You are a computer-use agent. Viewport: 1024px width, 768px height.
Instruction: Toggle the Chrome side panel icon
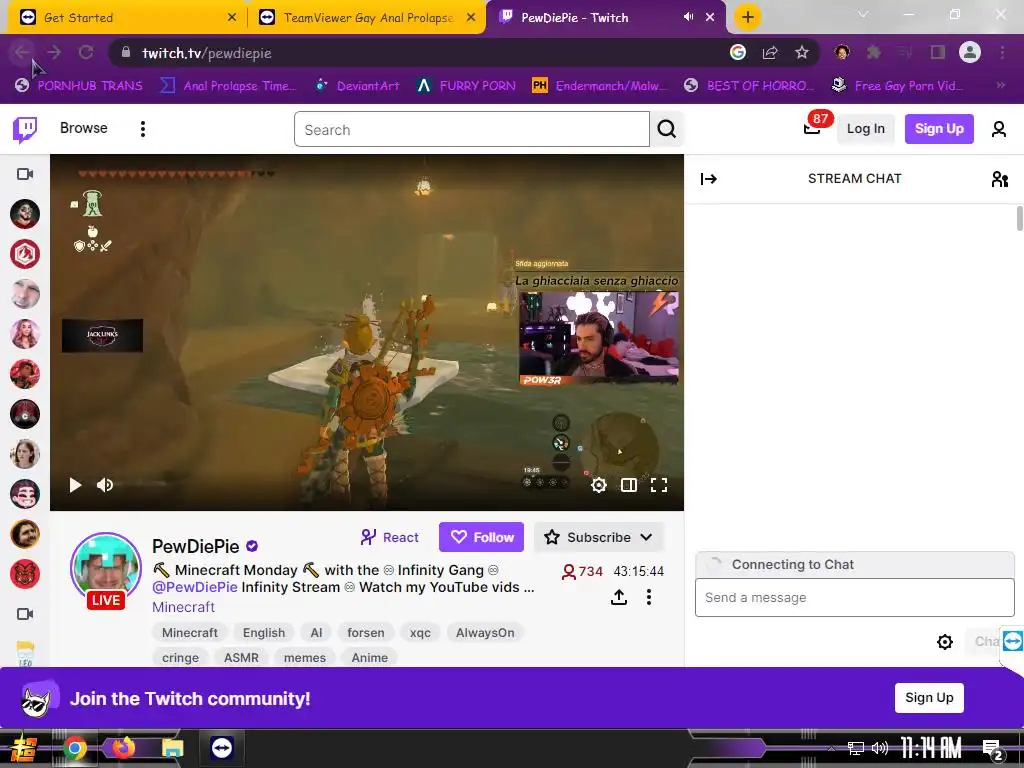coord(938,53)
